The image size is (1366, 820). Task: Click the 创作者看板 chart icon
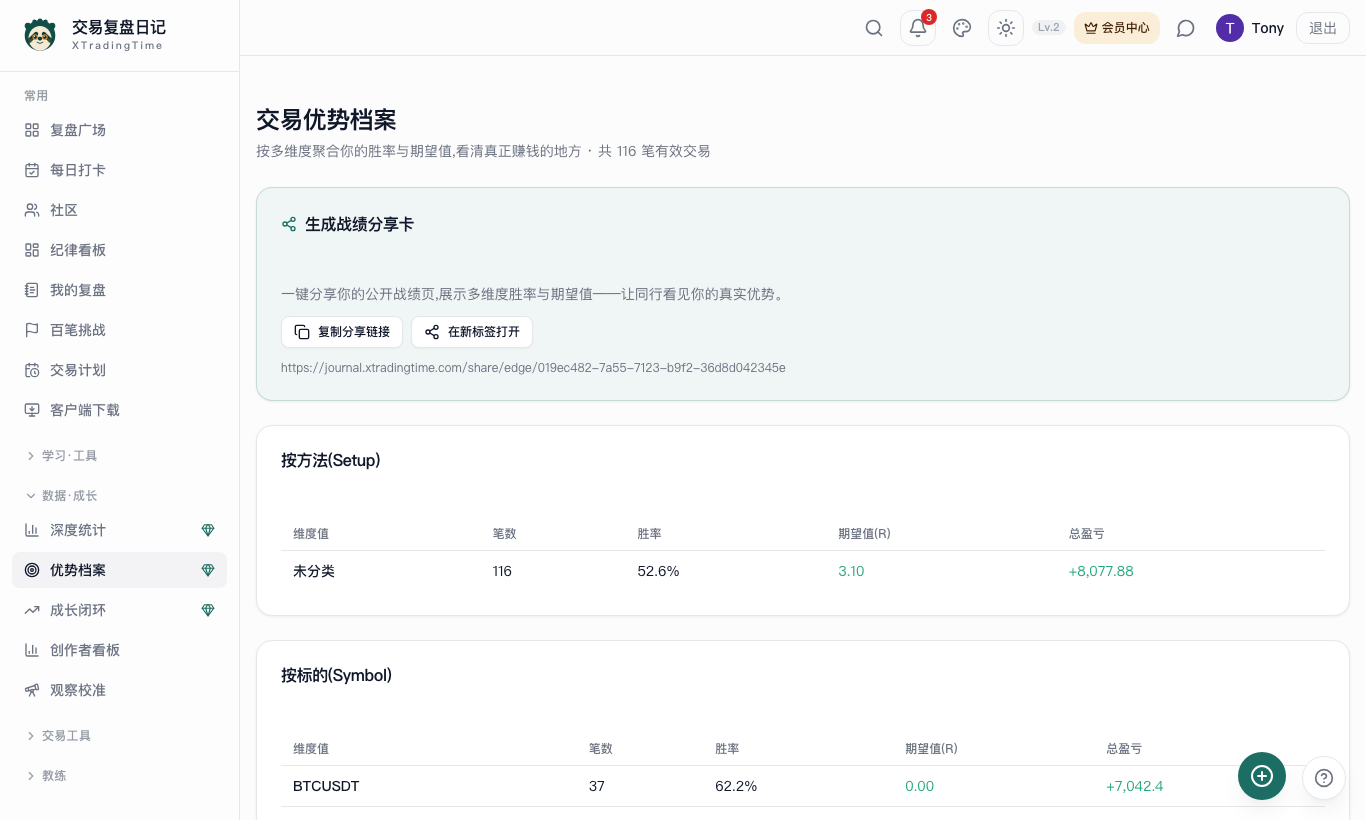click(32, 650)
